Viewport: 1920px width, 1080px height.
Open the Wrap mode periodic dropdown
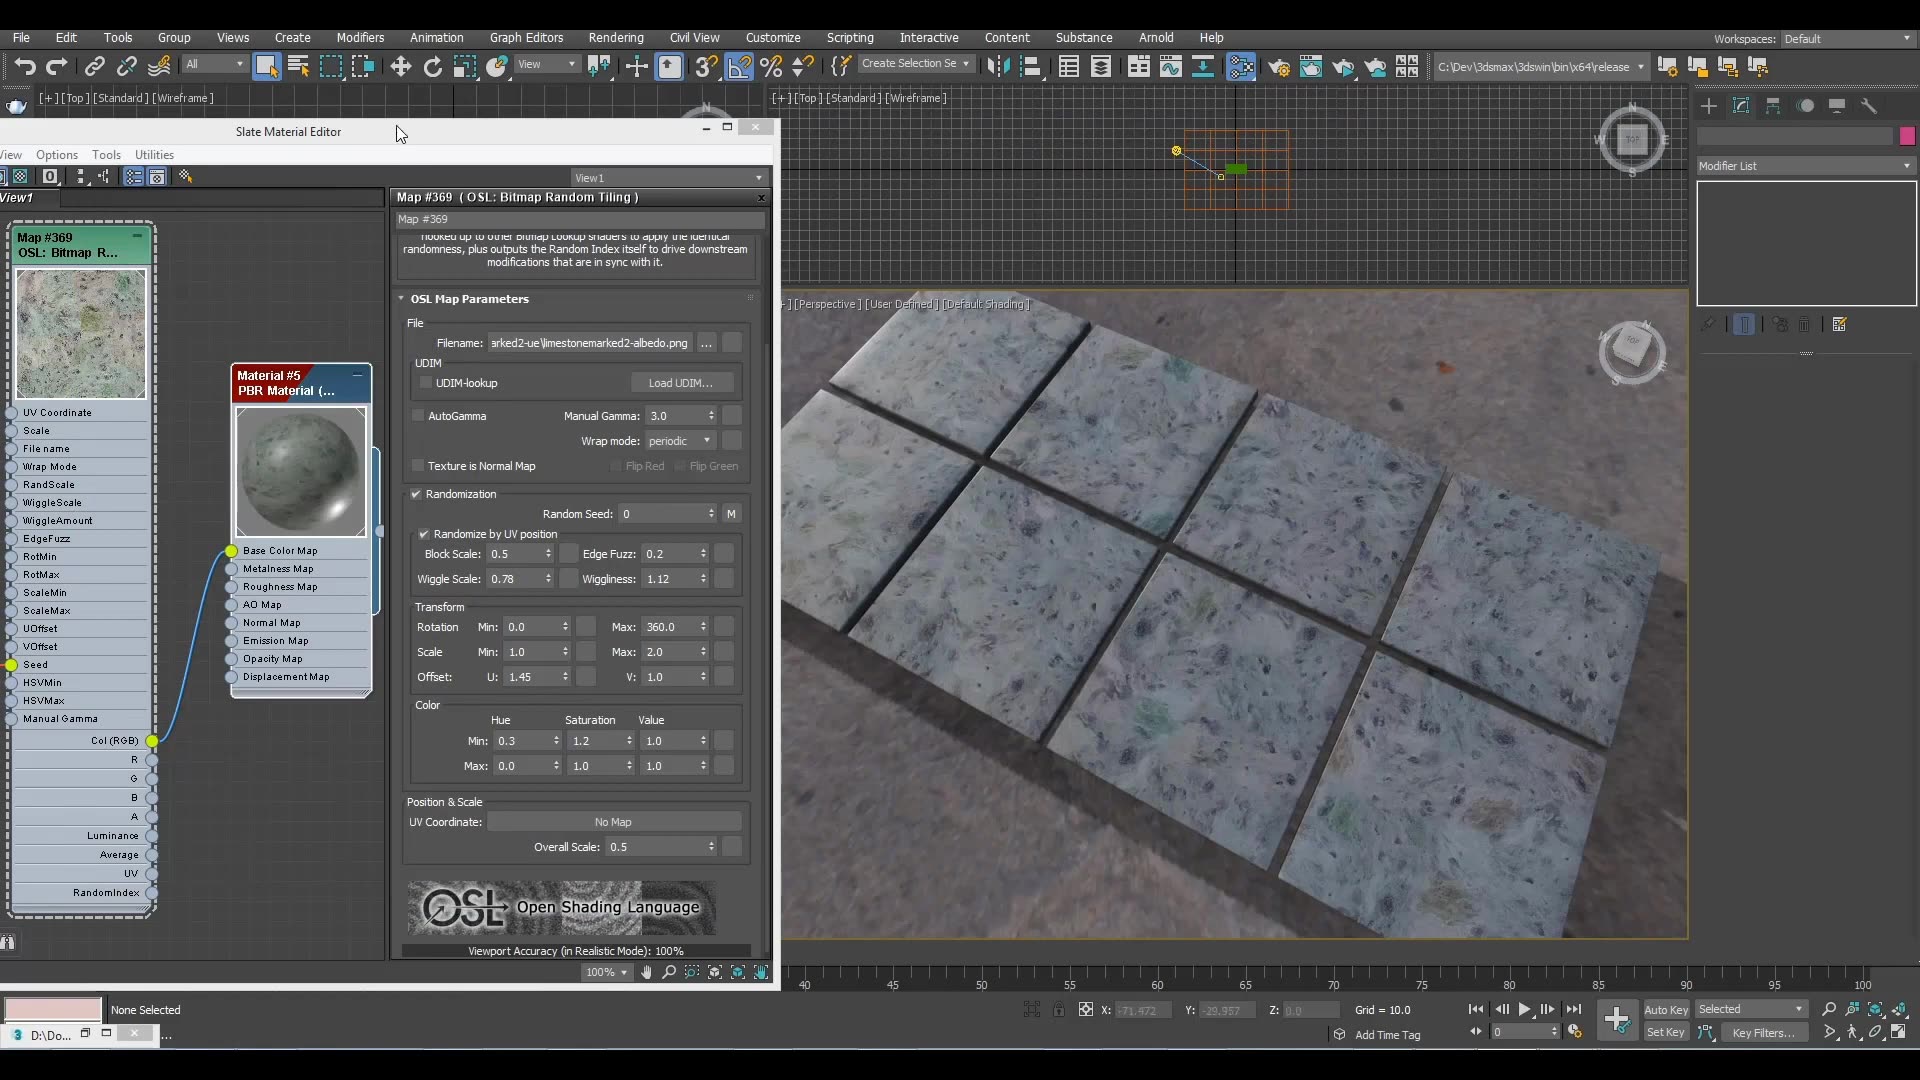click(x=680, y=440)
